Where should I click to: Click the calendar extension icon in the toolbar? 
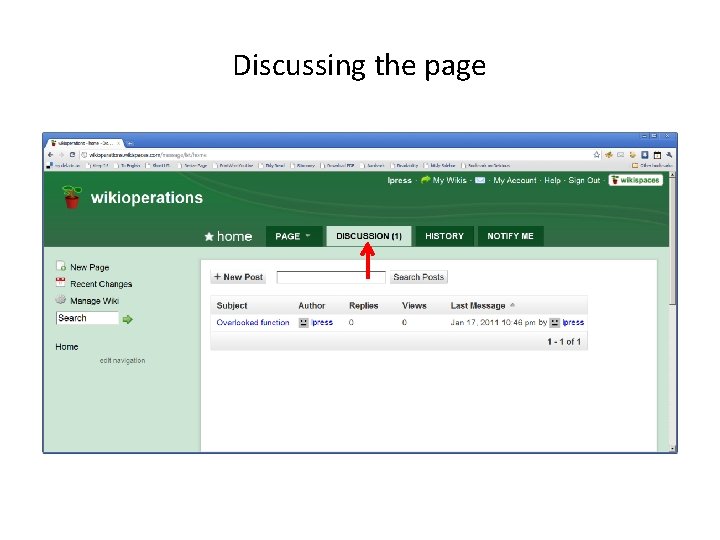pos(657,155)
